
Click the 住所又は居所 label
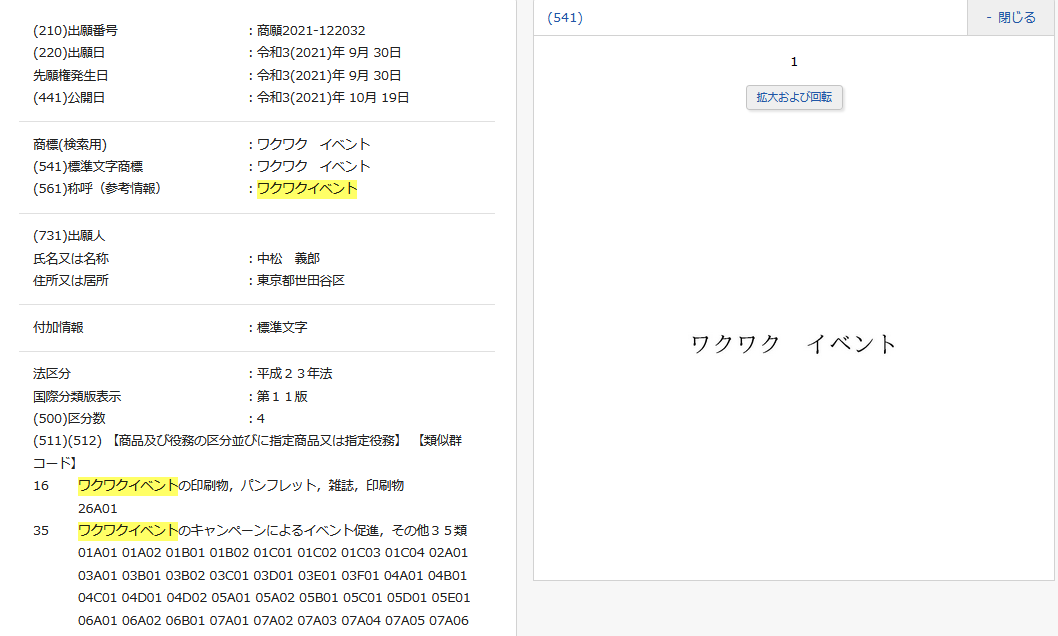pos(71,281)
